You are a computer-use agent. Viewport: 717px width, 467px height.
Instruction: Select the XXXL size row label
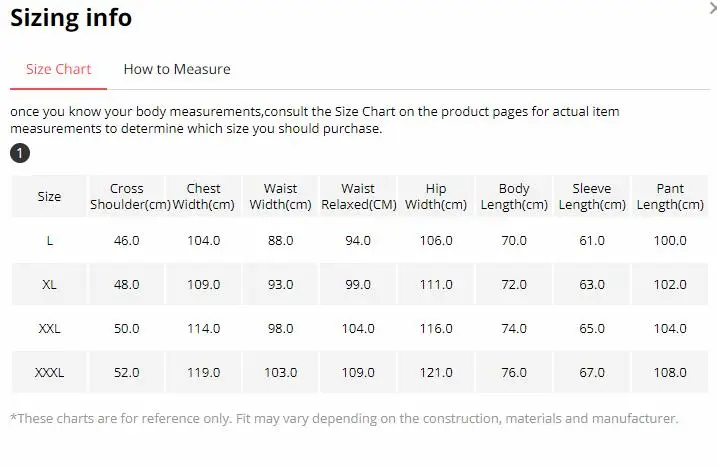tap(49, 372)
